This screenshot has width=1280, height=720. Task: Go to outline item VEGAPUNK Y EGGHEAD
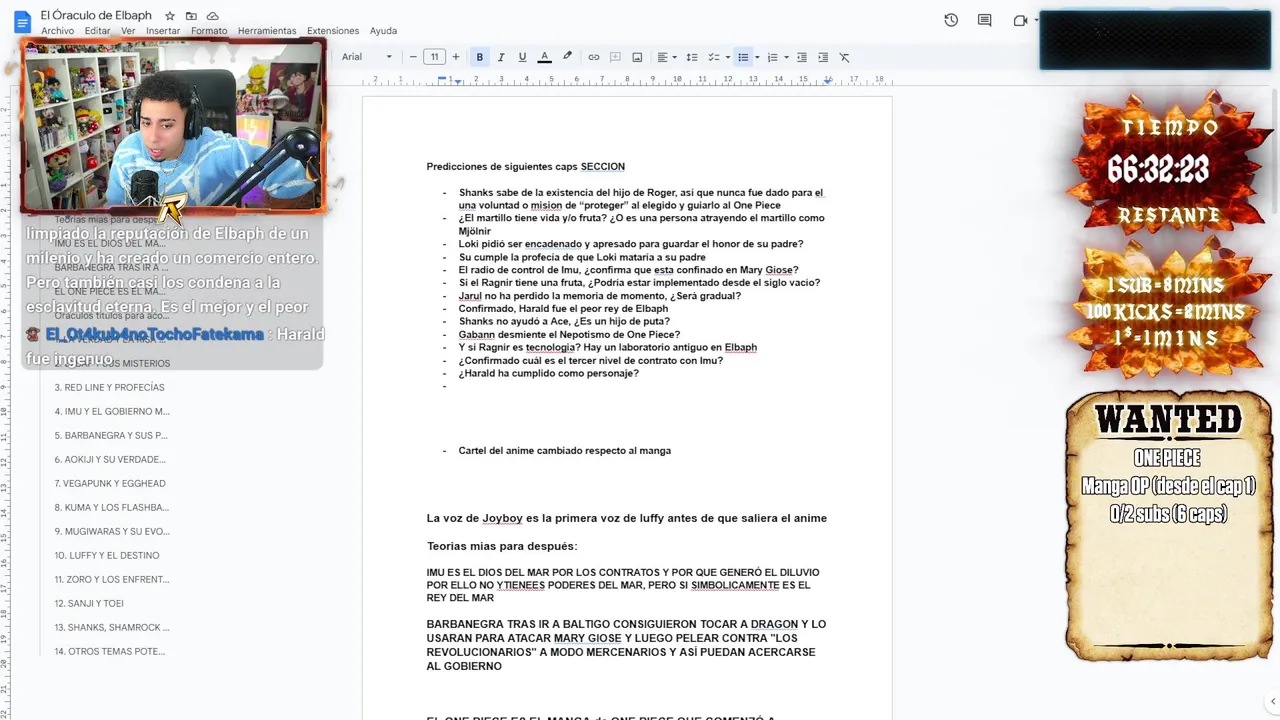pos(110,483)
